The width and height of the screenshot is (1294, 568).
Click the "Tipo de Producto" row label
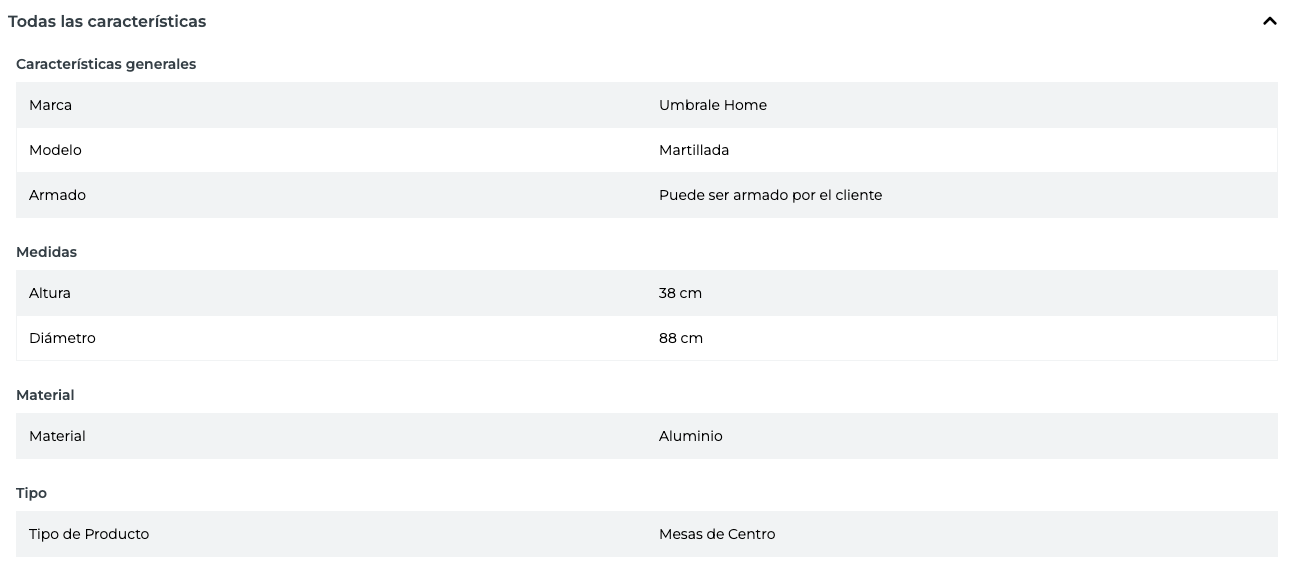pyautogui.click(x=89, y=534)
